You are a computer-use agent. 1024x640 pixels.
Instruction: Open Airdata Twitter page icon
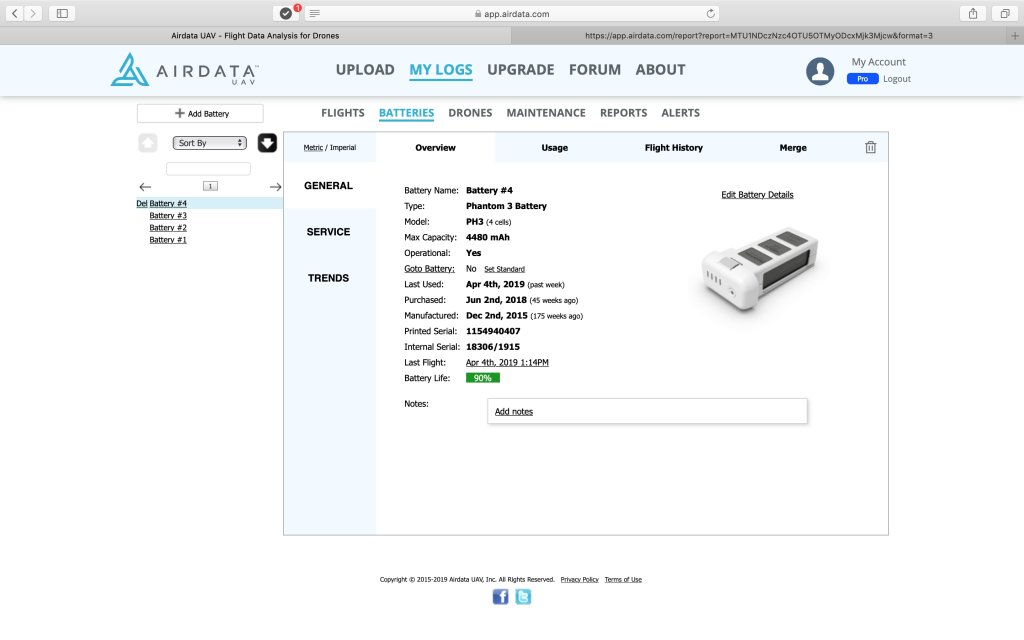tap(523, 597)
